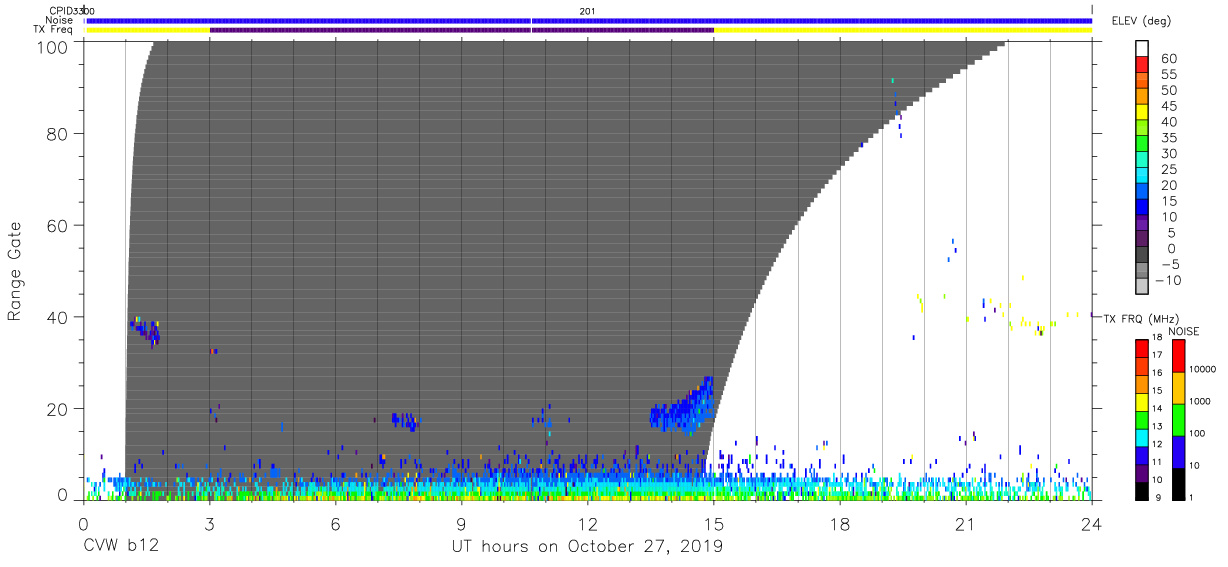Click the purple segment of the TX Freq bar
Screen dimensions: 1228x567
tap(461, 30)
